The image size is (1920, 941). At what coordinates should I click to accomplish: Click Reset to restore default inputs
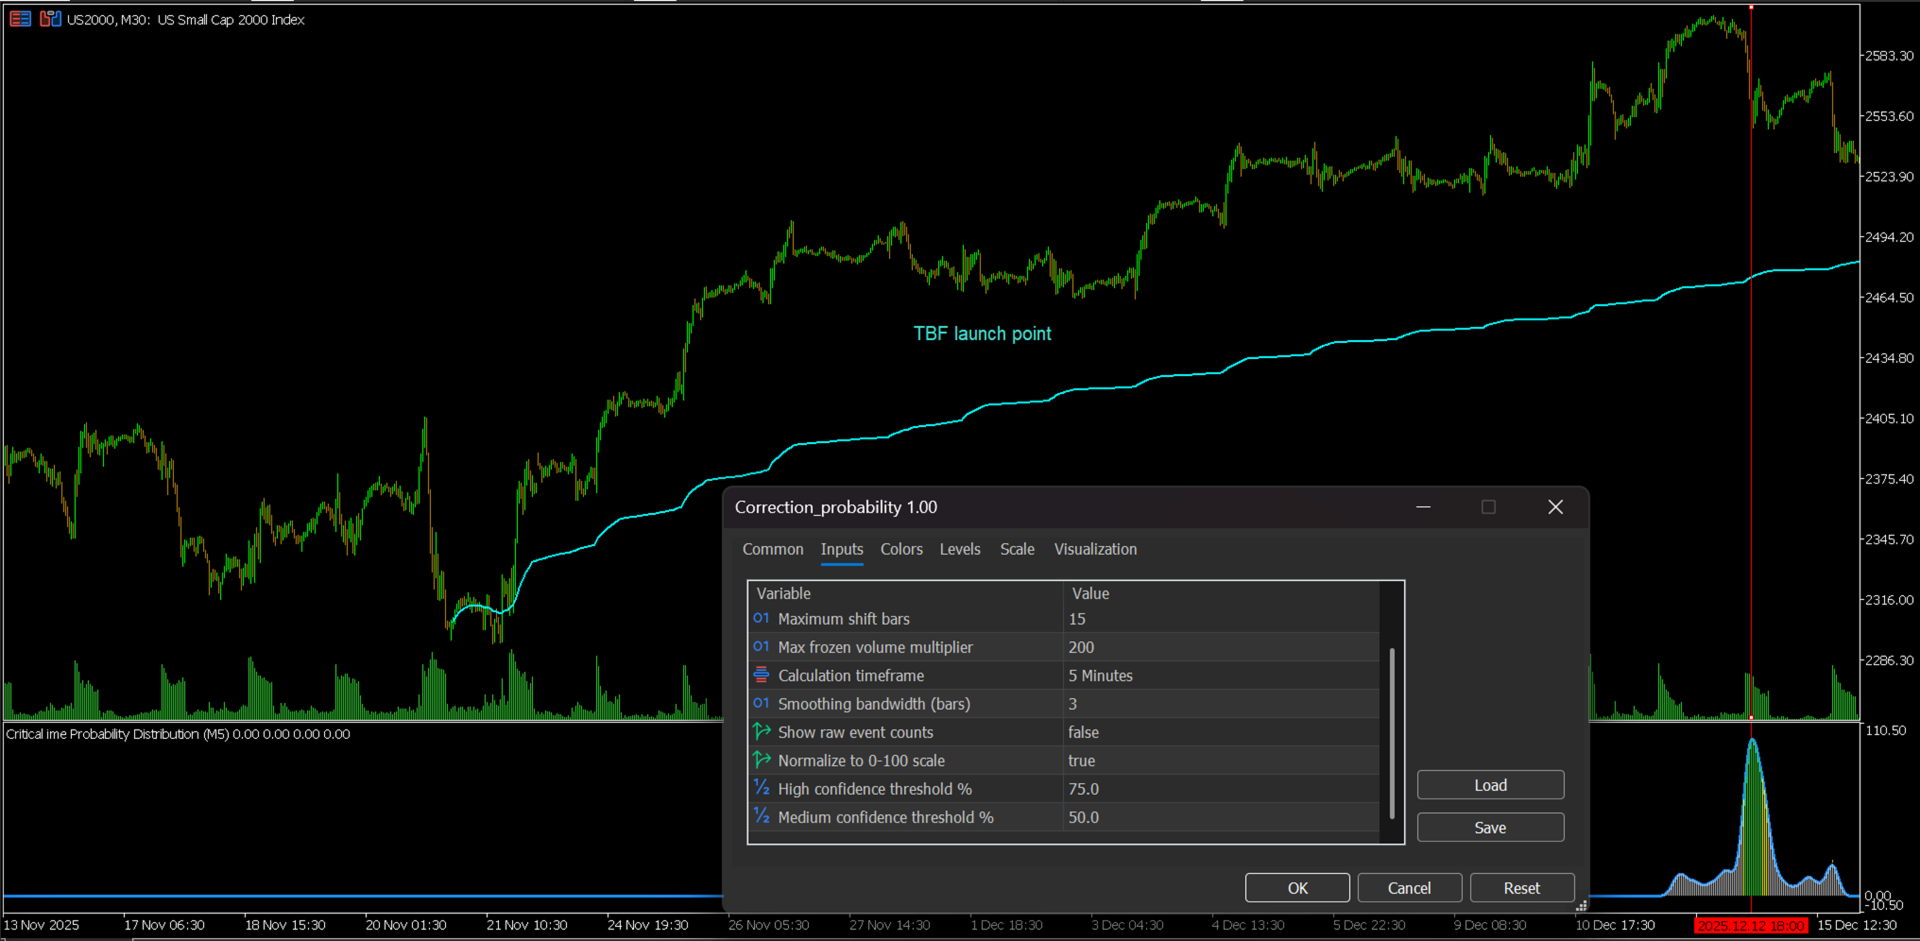pyautogui.click(x=1522, y=888)
